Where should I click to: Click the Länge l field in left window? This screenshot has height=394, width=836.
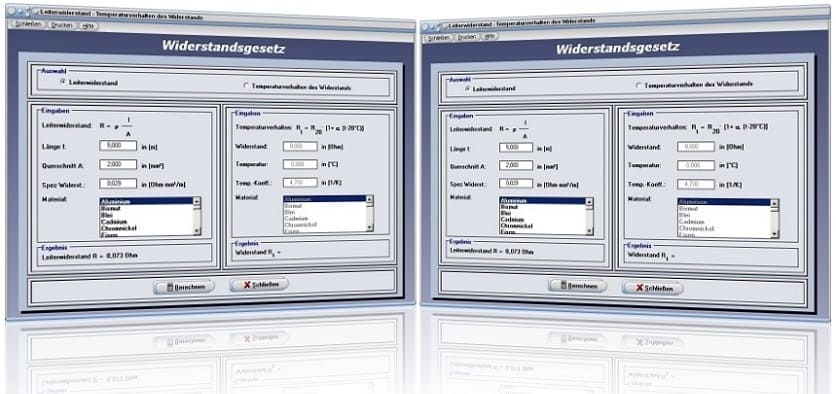click(118, 146)
